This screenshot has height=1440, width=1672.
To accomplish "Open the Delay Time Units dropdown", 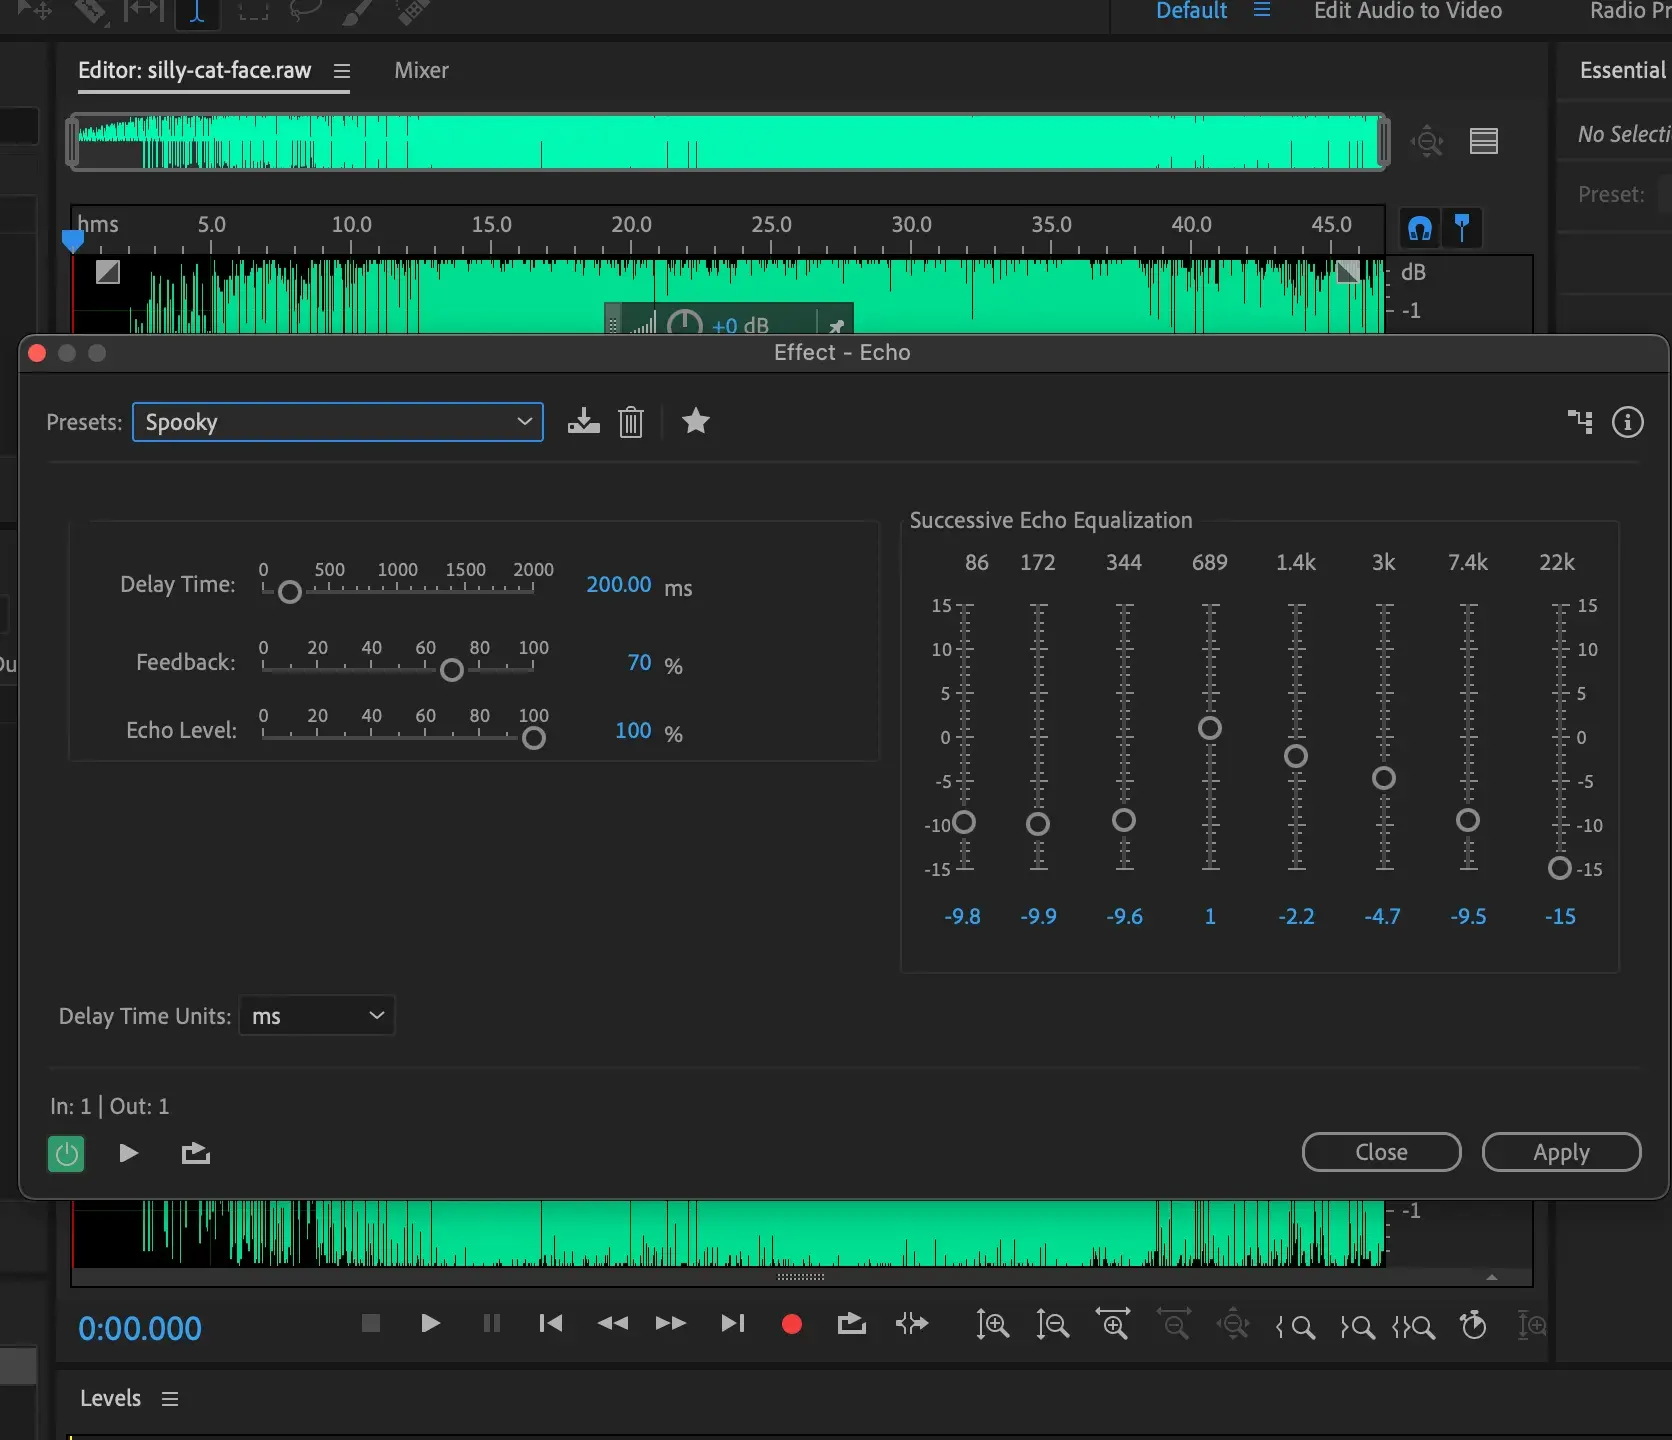I will [317, 1016].
